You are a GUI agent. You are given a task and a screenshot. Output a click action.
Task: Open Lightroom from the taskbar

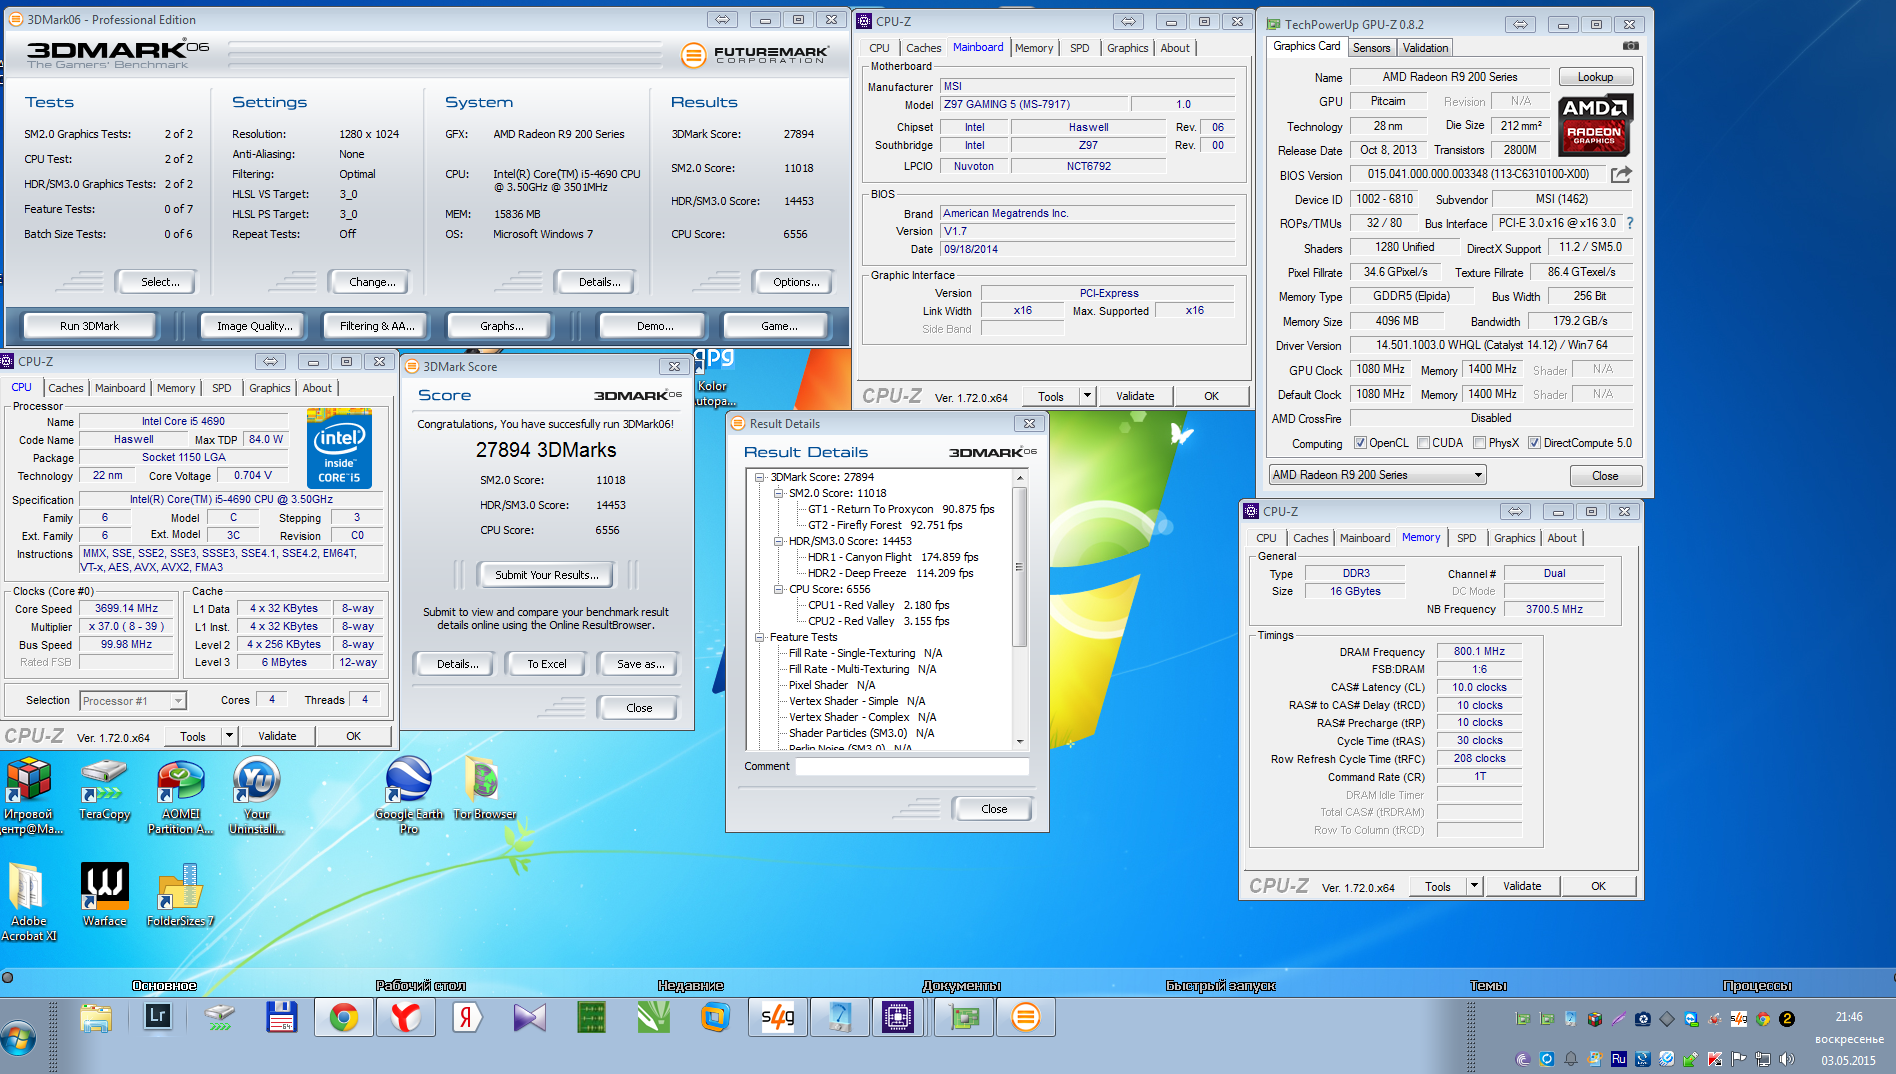[157, 1017]
